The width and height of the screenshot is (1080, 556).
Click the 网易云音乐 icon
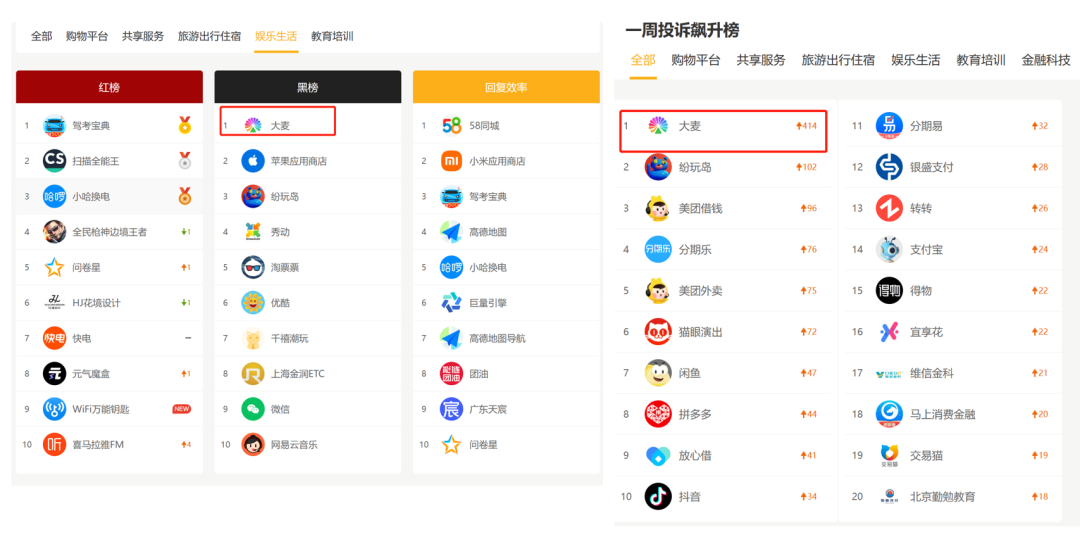pyautogui.click(x=253, y=444)
